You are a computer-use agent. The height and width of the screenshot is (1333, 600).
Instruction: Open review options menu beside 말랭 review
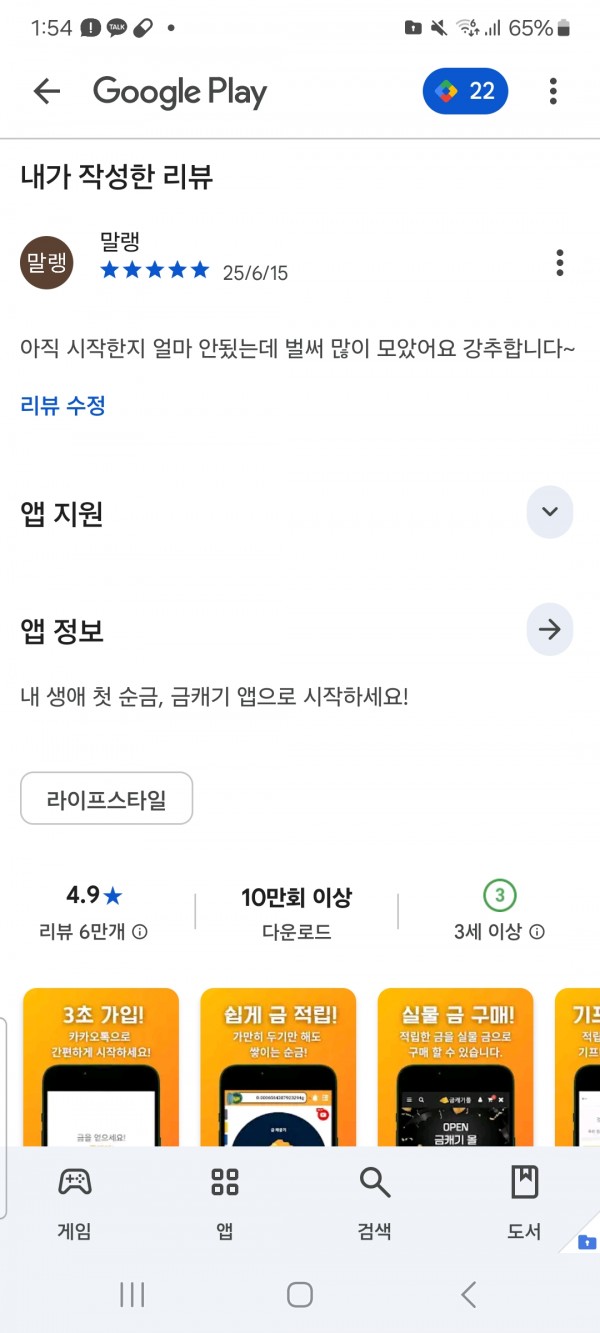559,263
